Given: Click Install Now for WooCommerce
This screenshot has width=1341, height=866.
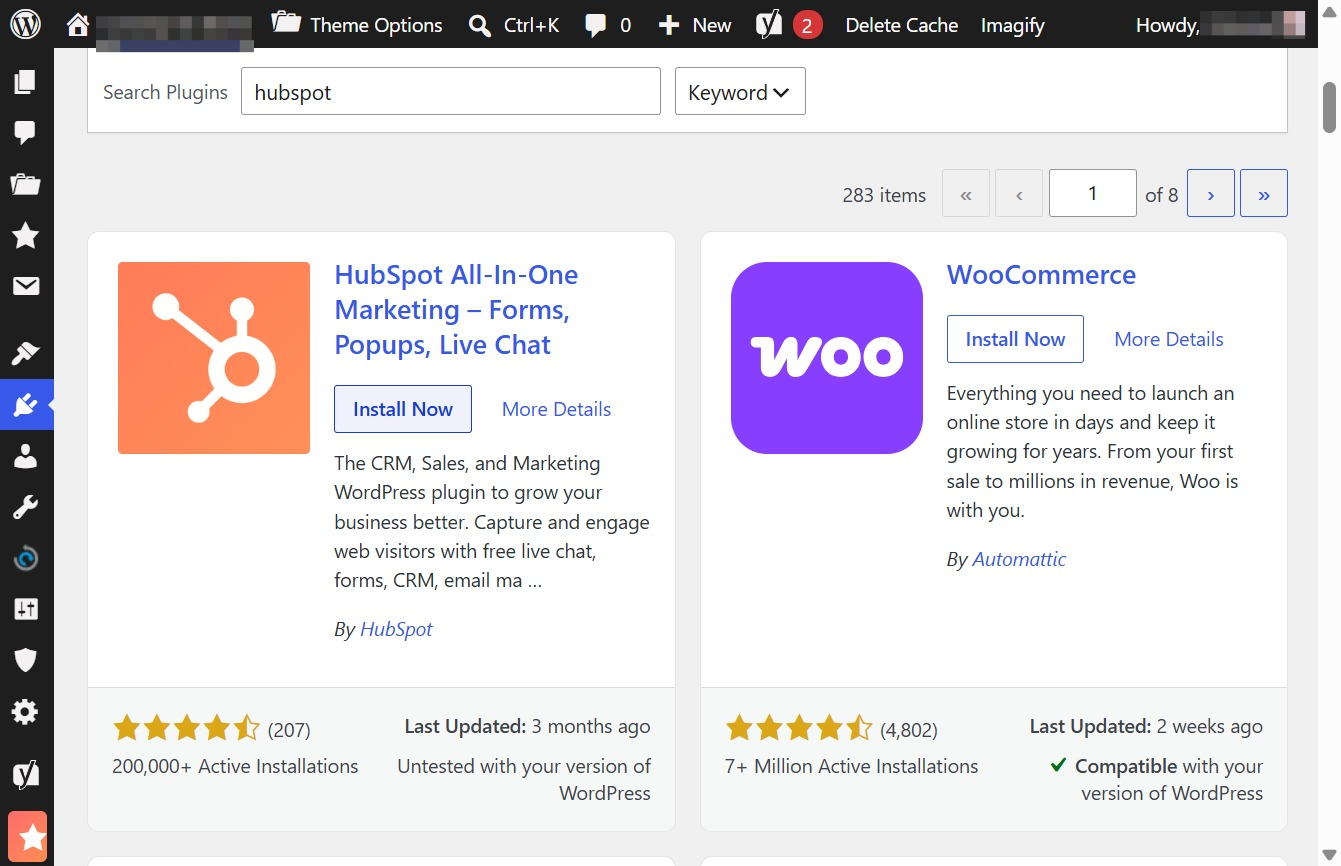Looking at the screenshot, I should pyautogui.click(x=1015, y=339).
